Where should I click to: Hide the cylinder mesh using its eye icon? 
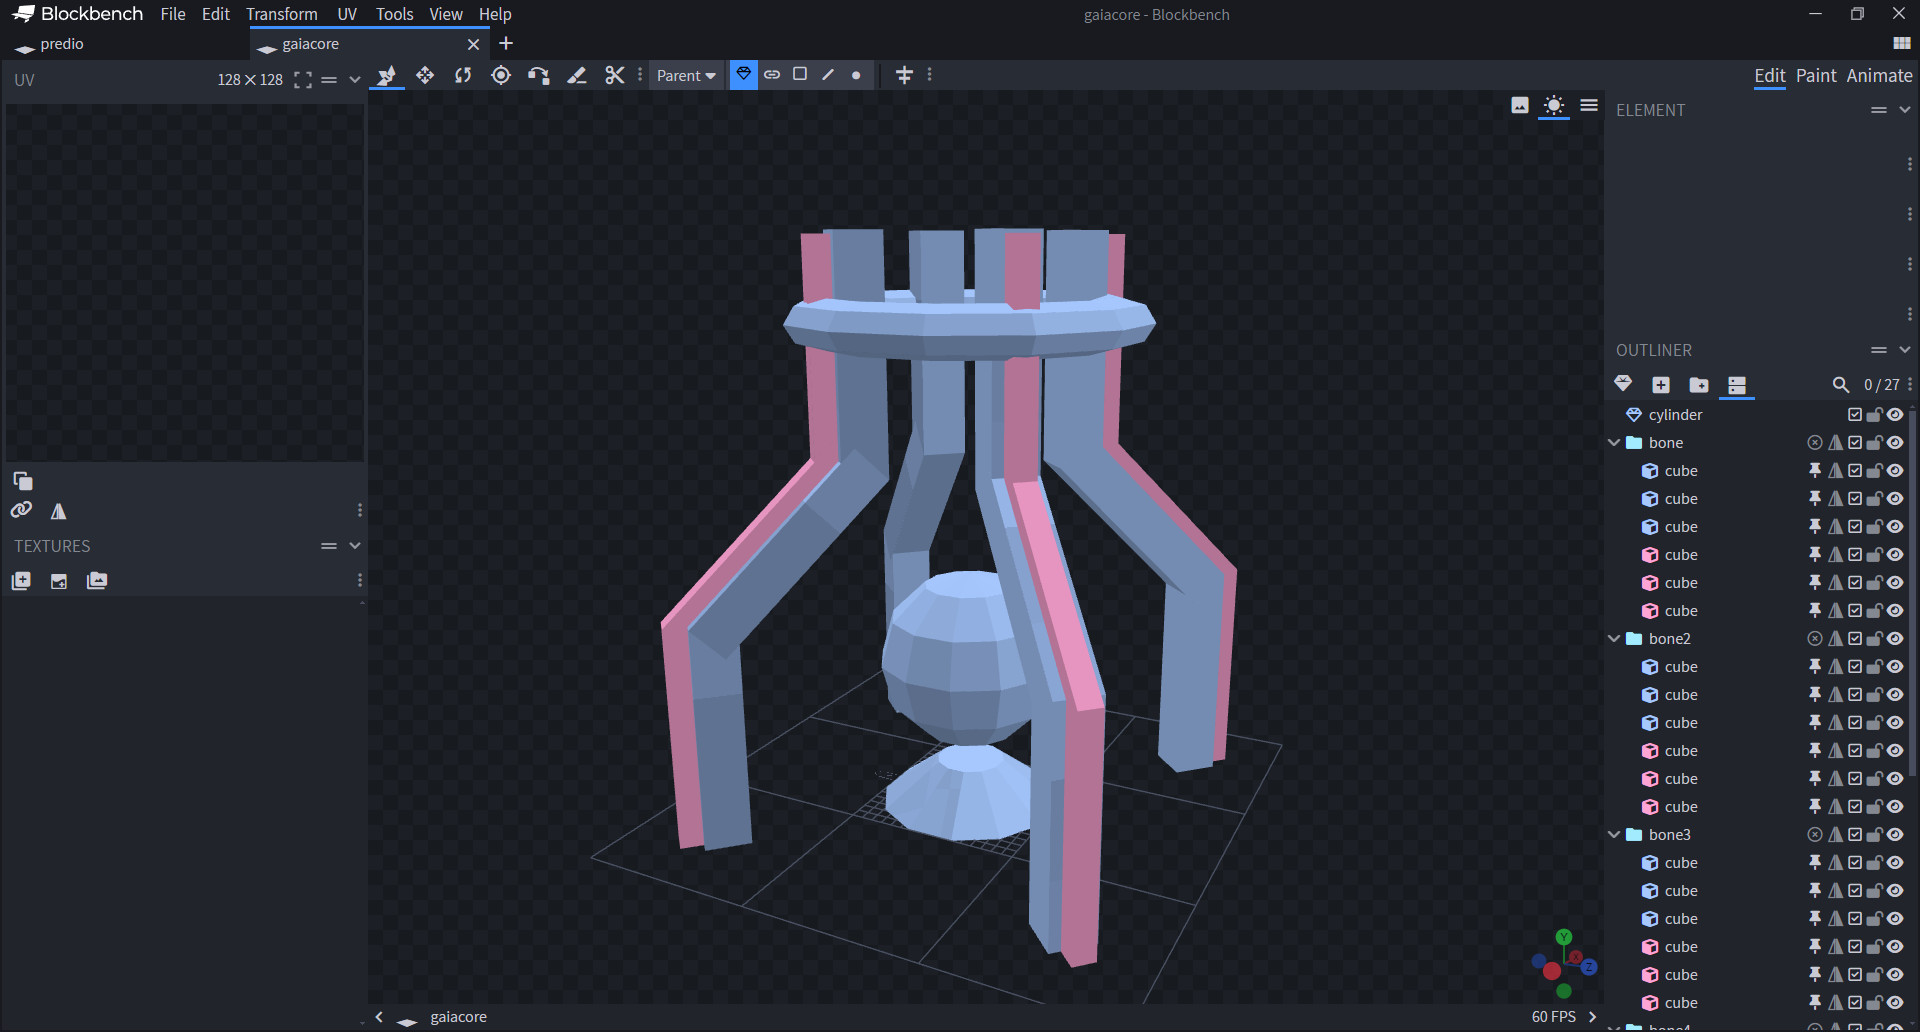pos(1895,415)
